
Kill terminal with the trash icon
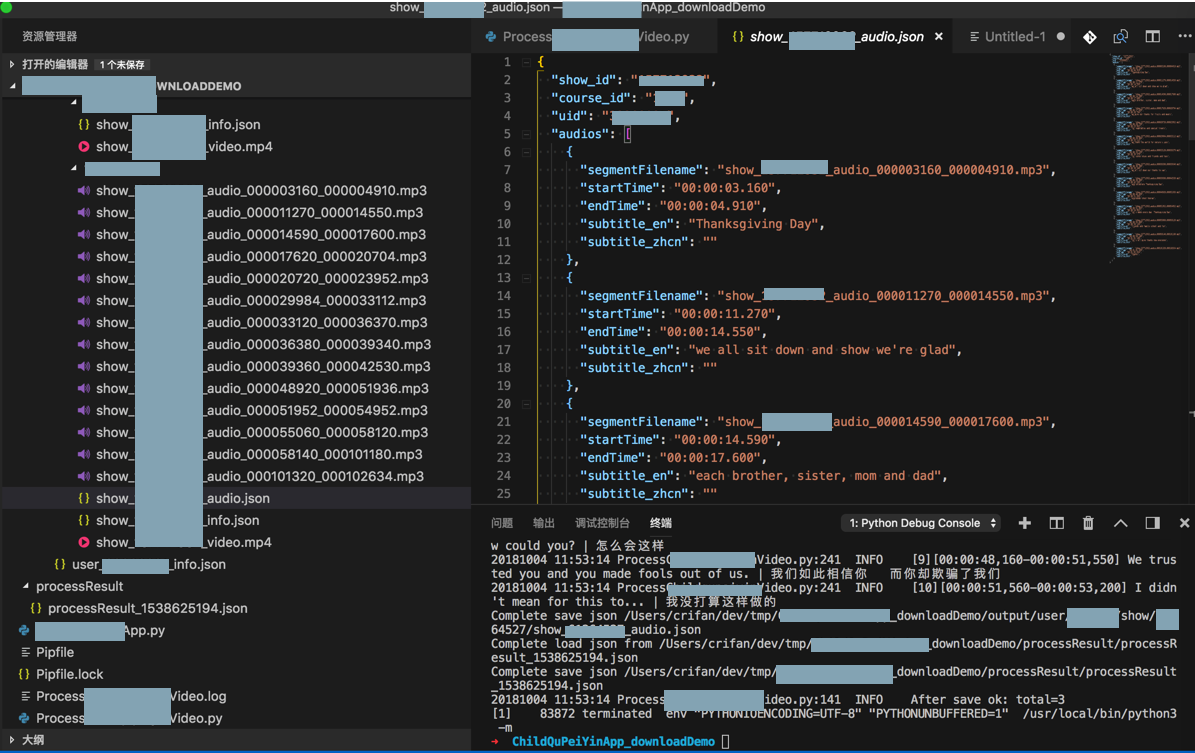[x=1088, y=523]
